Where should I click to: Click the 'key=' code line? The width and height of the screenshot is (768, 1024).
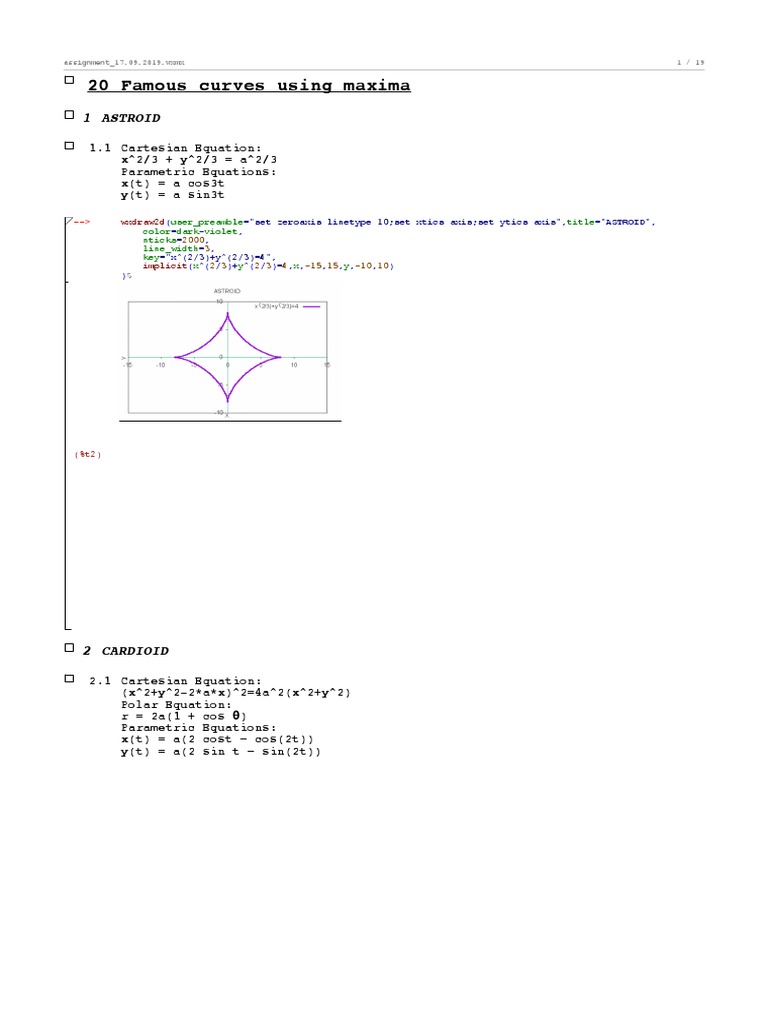coord(209,257)
